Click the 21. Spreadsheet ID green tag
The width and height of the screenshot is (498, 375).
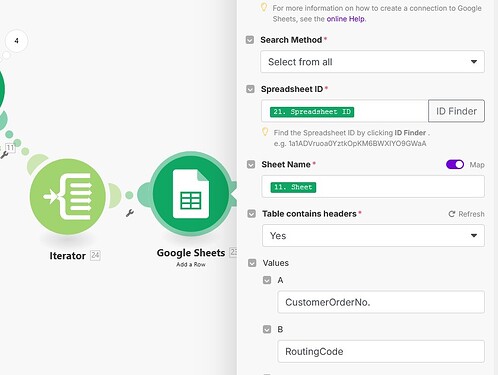(312, 112)
